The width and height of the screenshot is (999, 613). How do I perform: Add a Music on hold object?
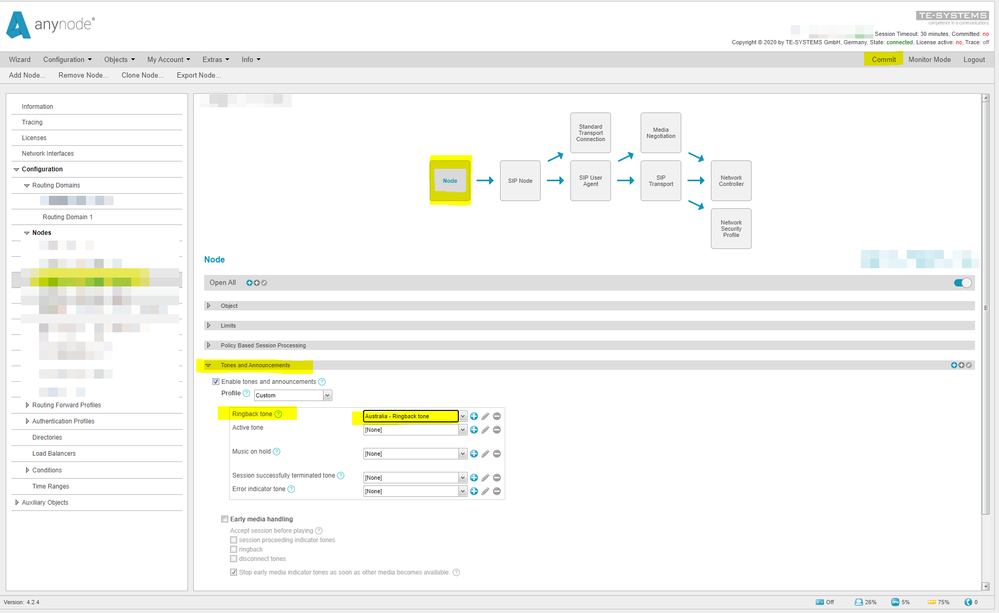(x=474, y=454)
